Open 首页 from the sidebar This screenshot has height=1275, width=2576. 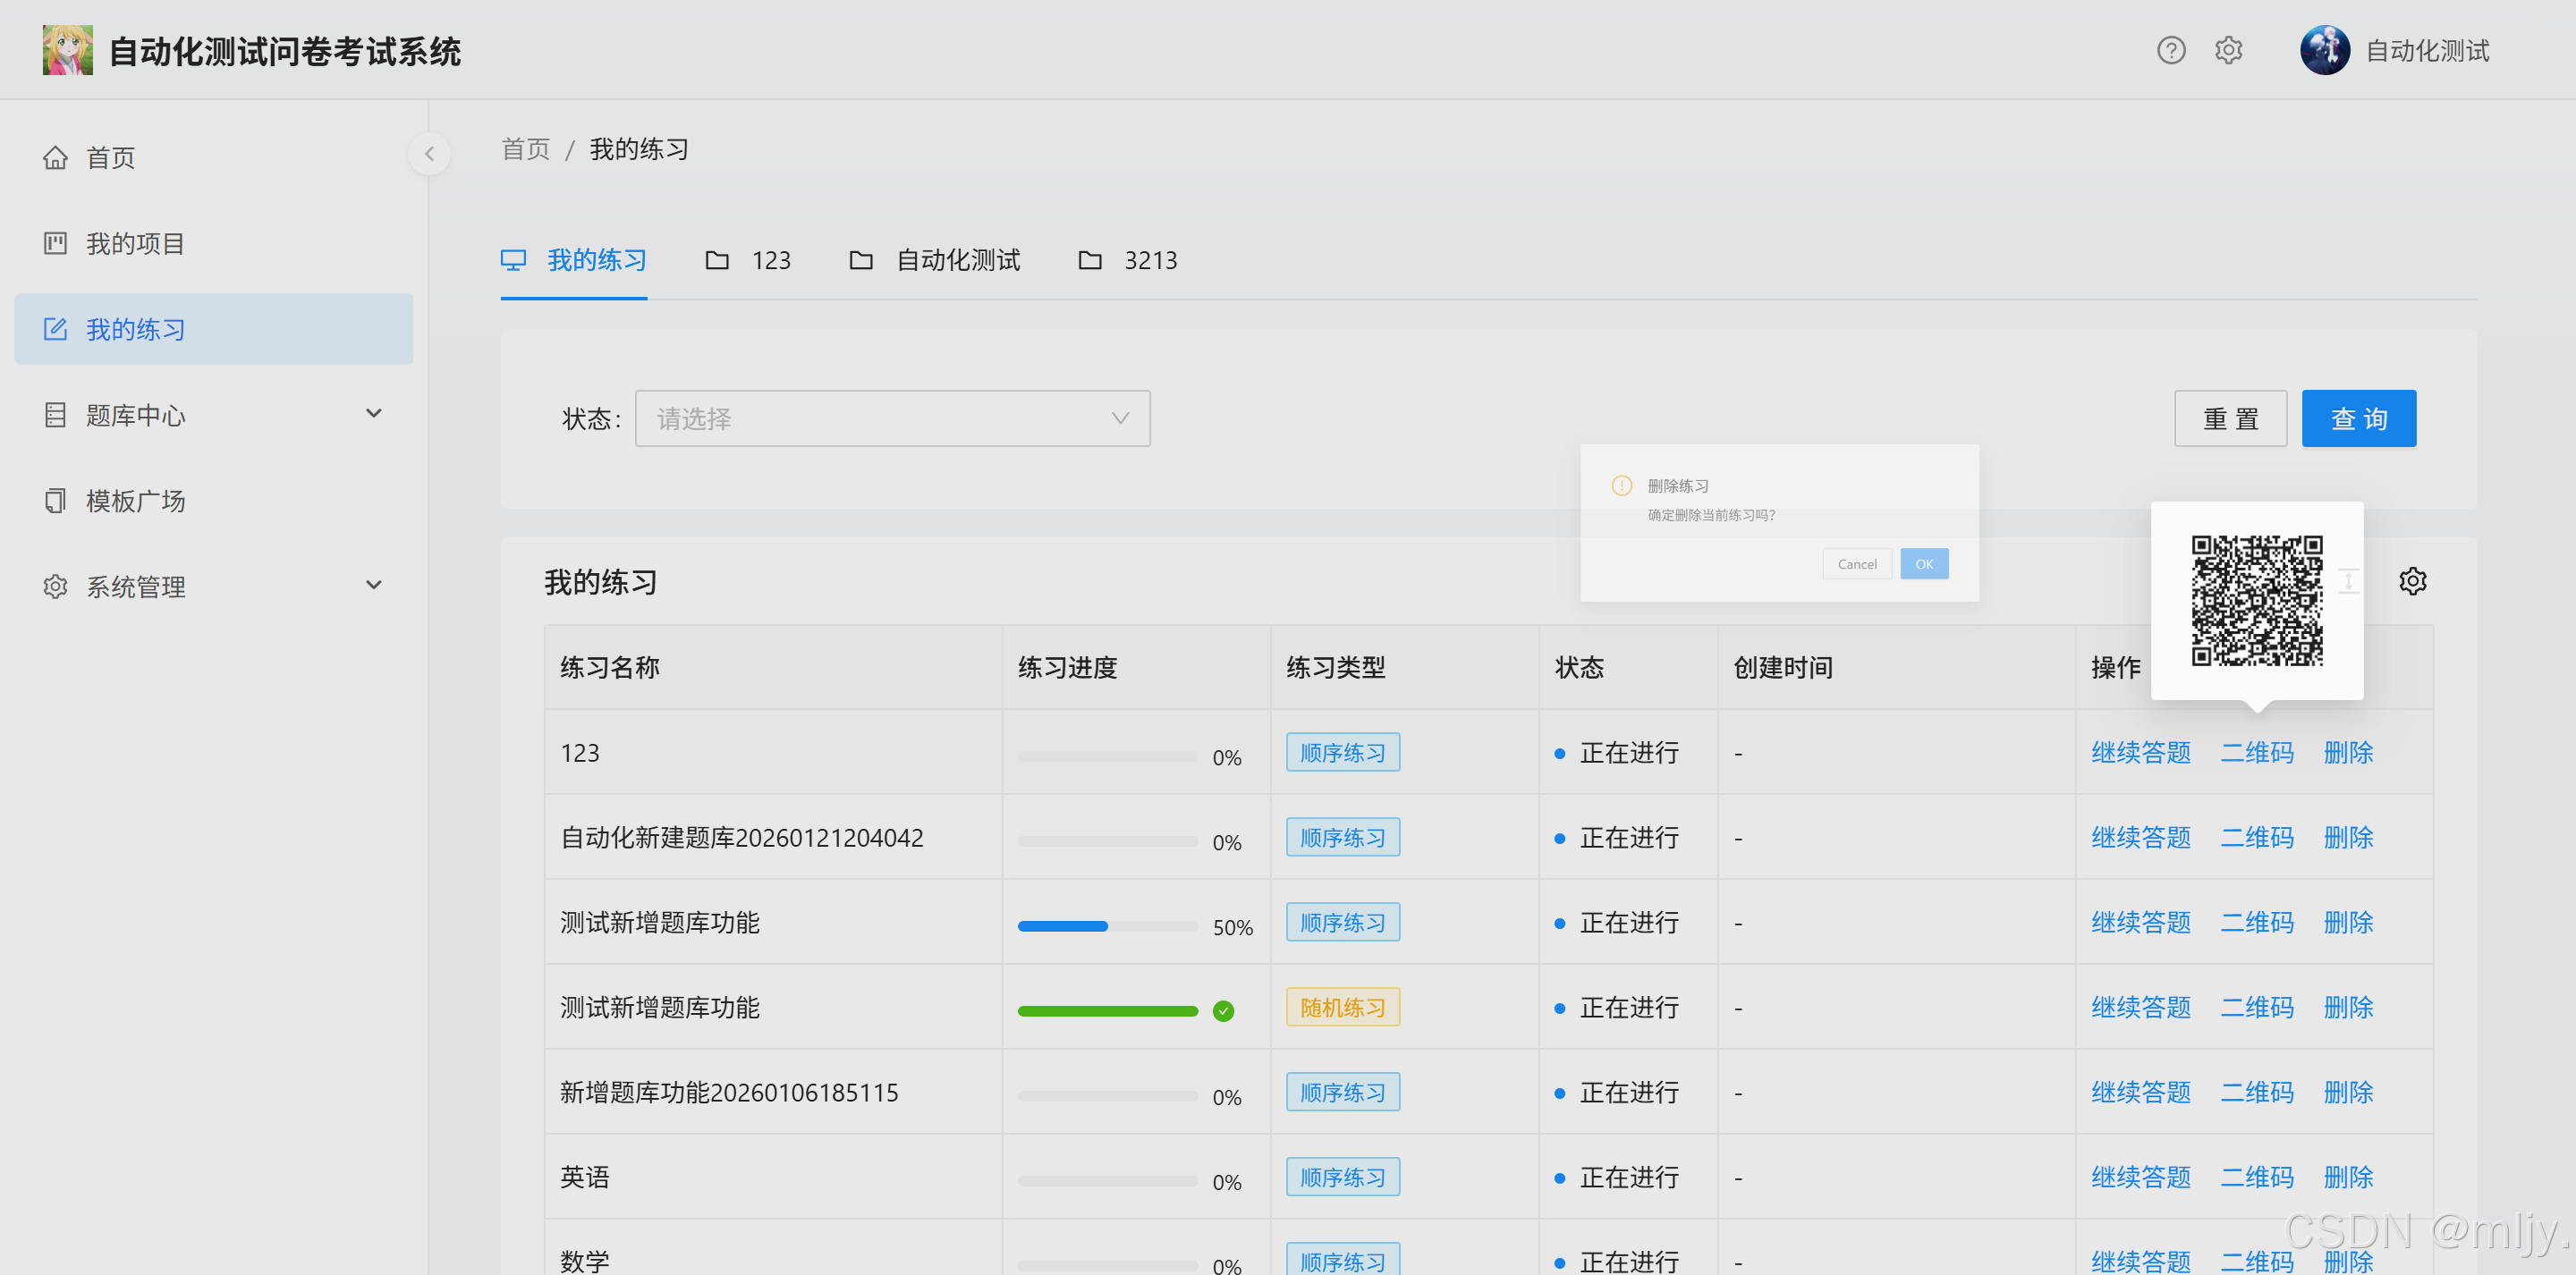tap(110, 158)
